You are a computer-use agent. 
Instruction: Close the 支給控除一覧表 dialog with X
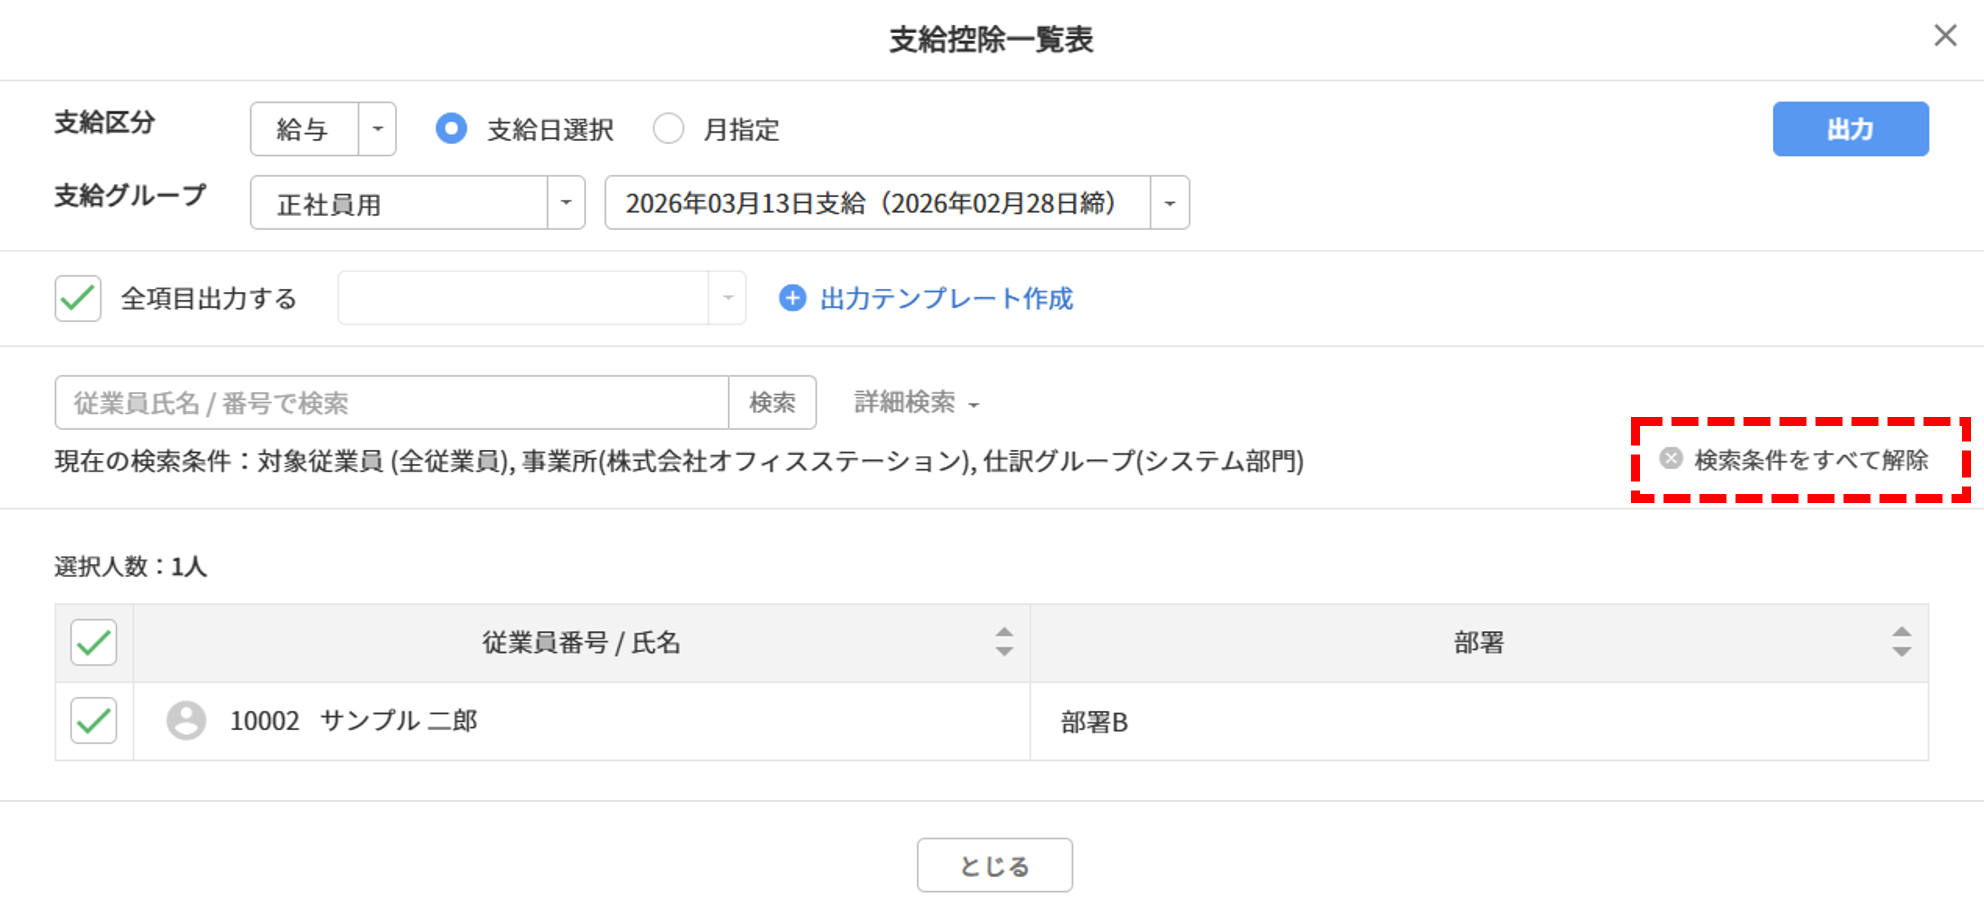1945,36
